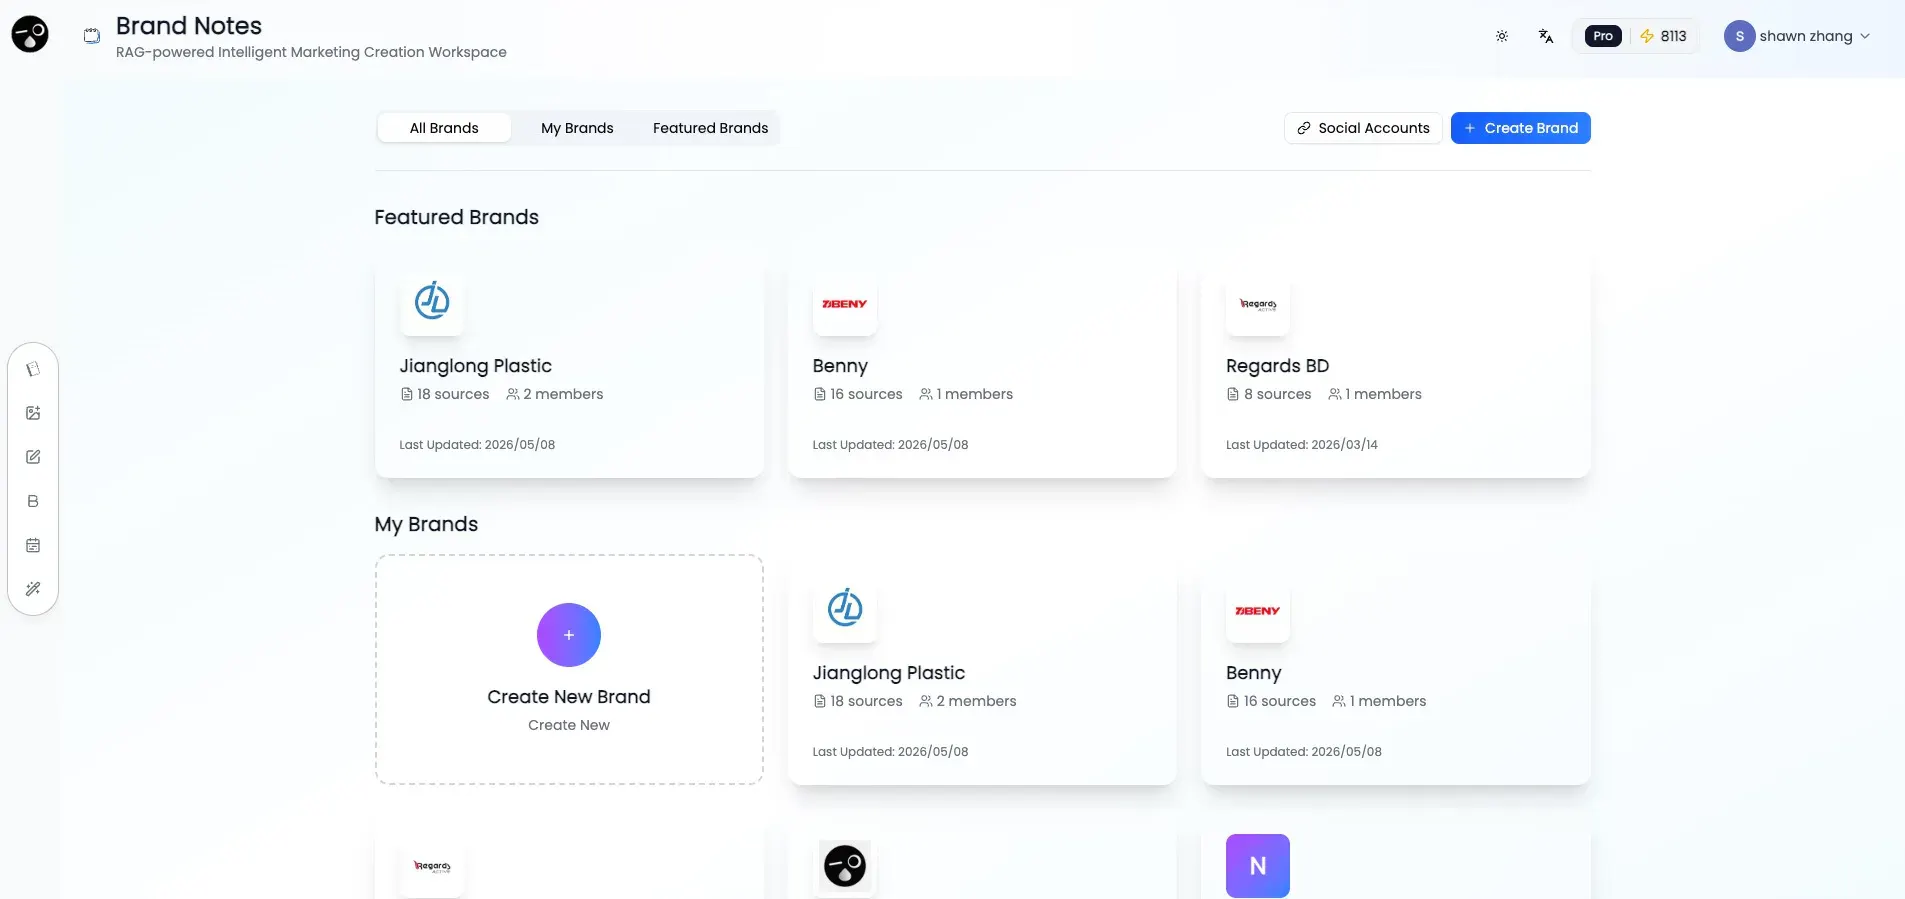Click "8 sources" on the Regards BD card
Image resolution: width=1905 pixels, height=899 pixels.
tap(1269, 394)
